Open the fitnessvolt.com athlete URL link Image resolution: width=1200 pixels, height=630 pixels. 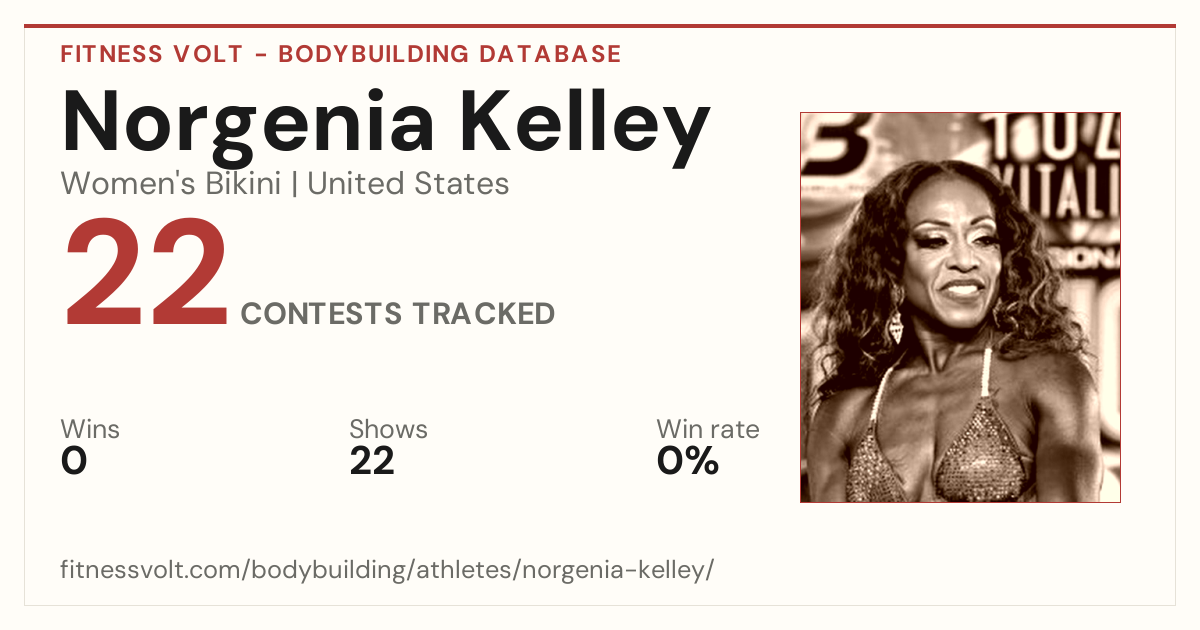point(387,571)
